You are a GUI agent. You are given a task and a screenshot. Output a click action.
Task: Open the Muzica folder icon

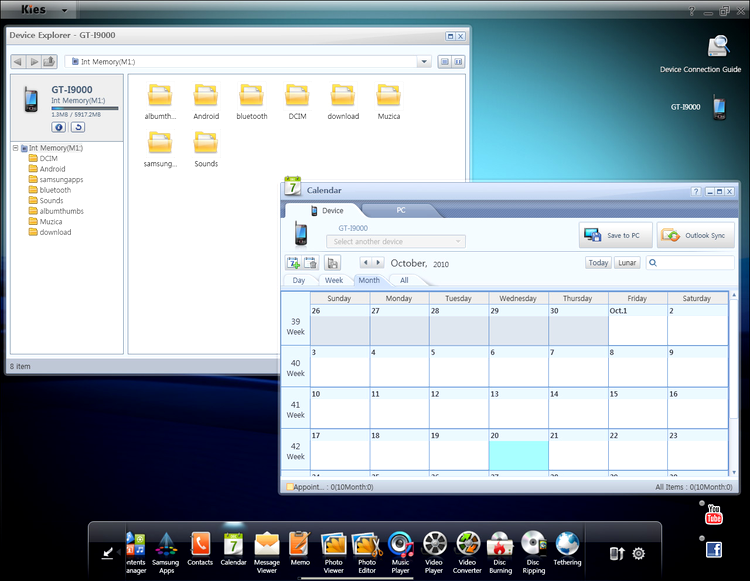pyautogui.click(x=389, y=102)
